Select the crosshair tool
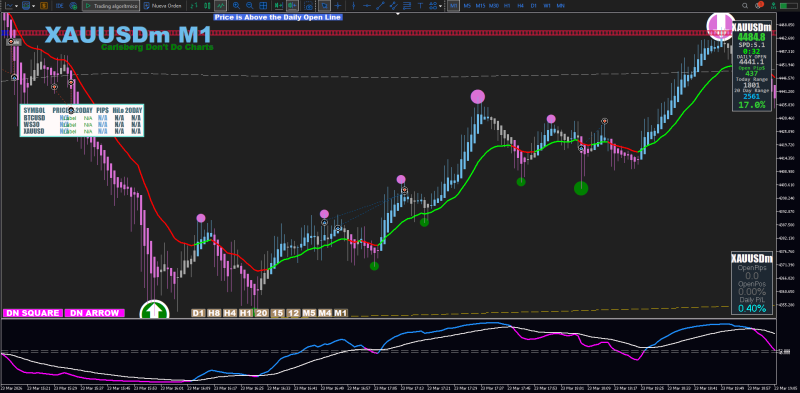The image size is (800, 393). pos(338,6)
